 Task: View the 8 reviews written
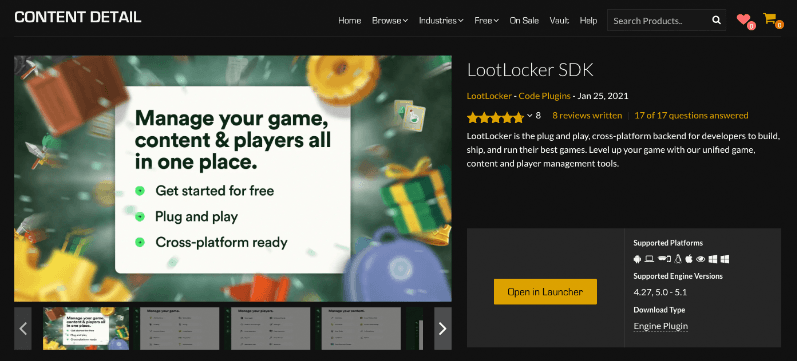pyautogui.click(x=587, y=115)
